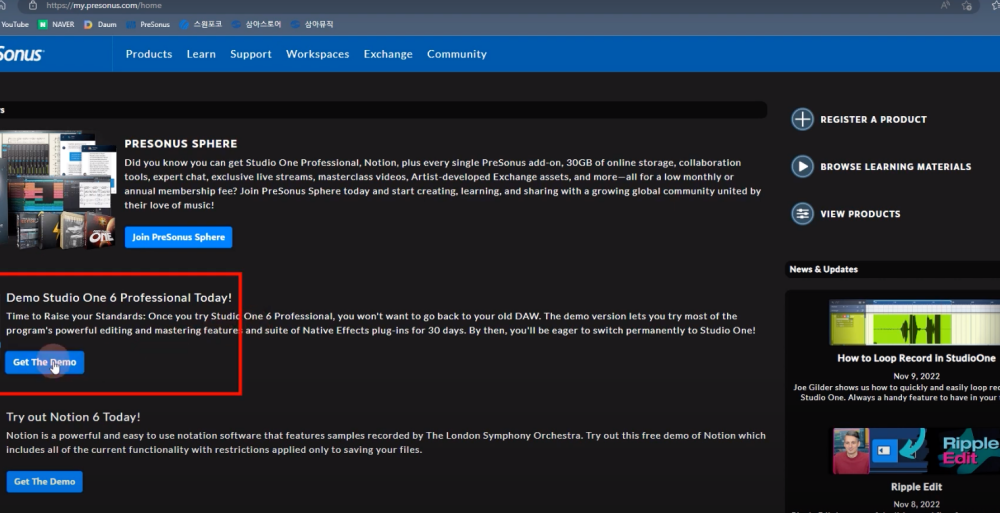
Task: Open the PreSonus bookmark
Action: pyautogui.click(x=148, y=24)
